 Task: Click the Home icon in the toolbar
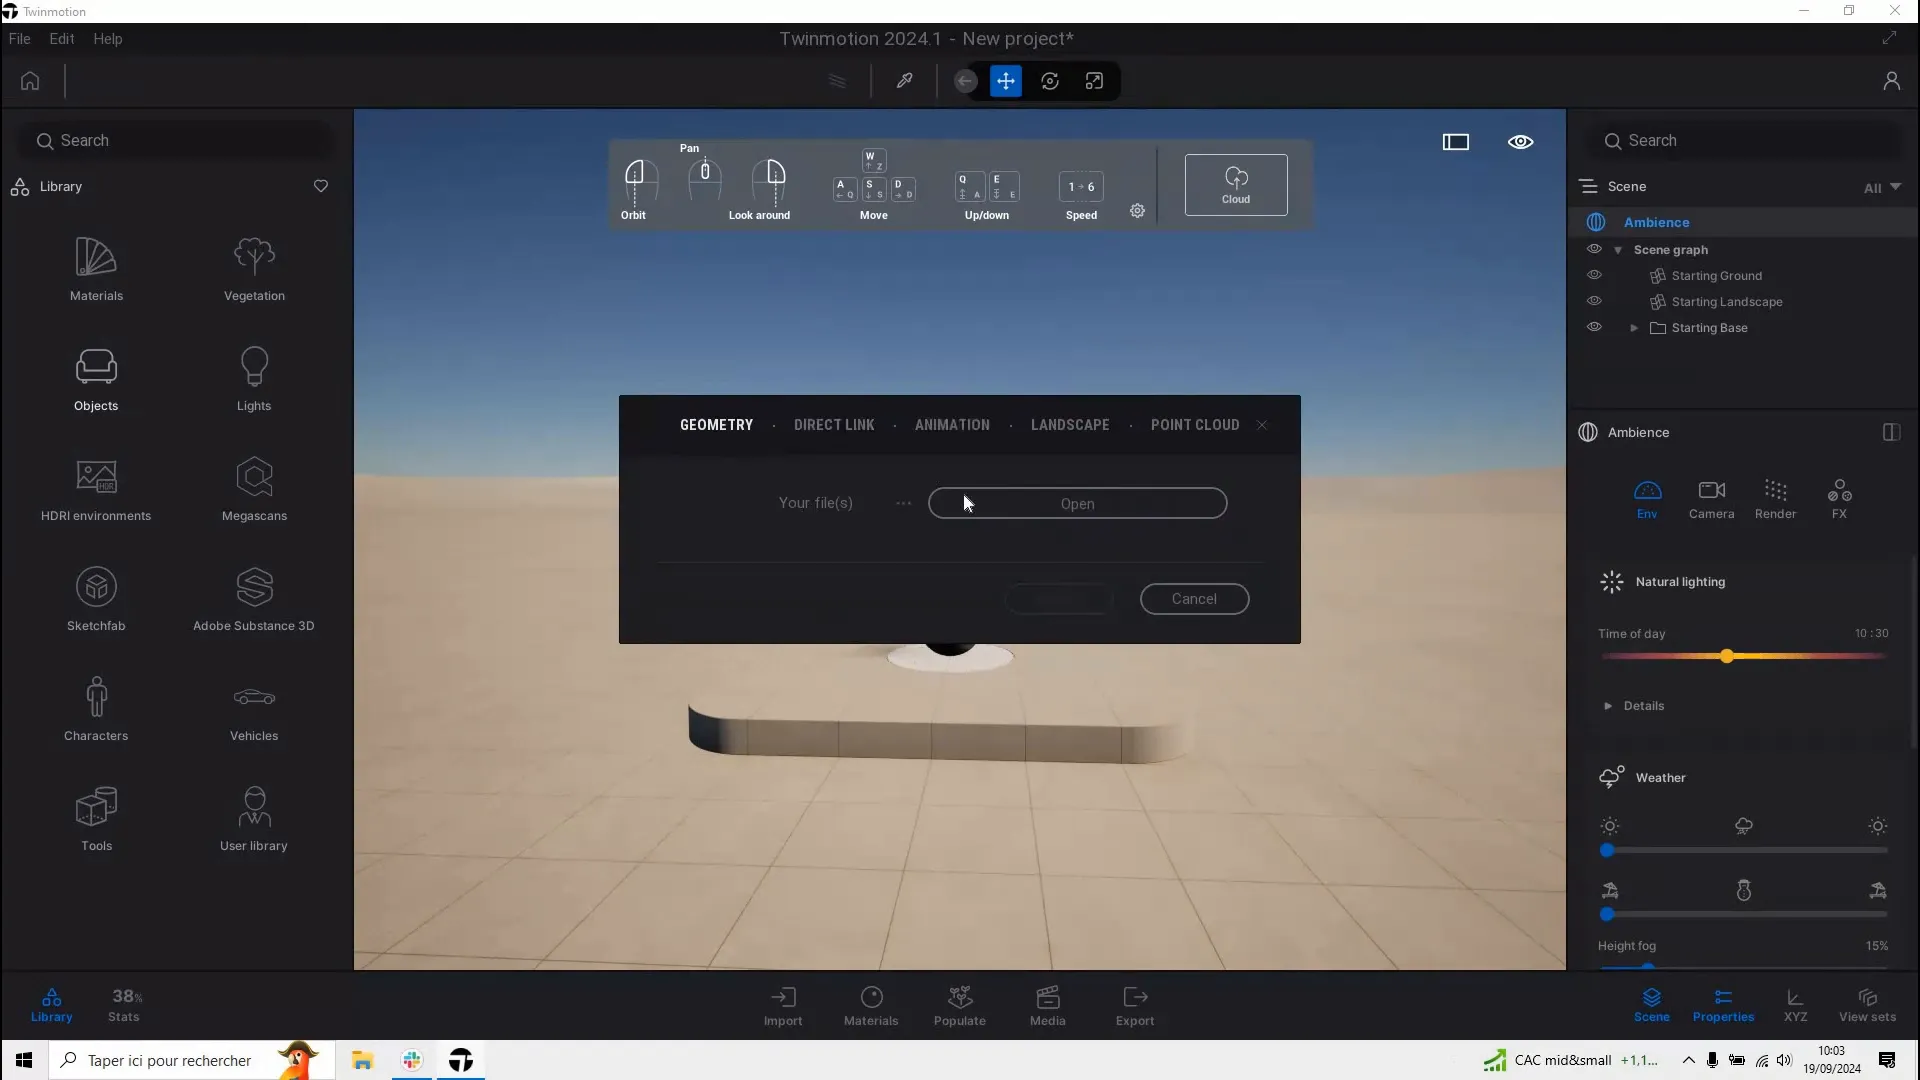[30, 81]
